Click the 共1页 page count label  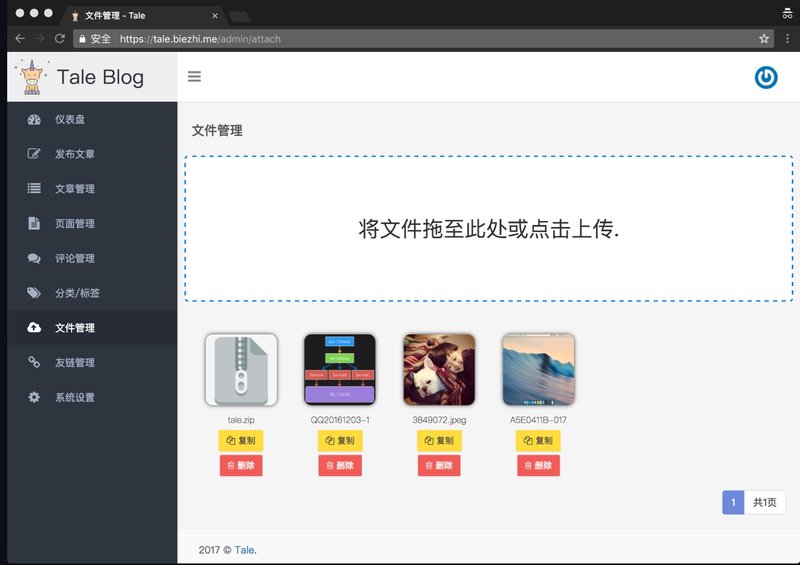click(765, 502)
